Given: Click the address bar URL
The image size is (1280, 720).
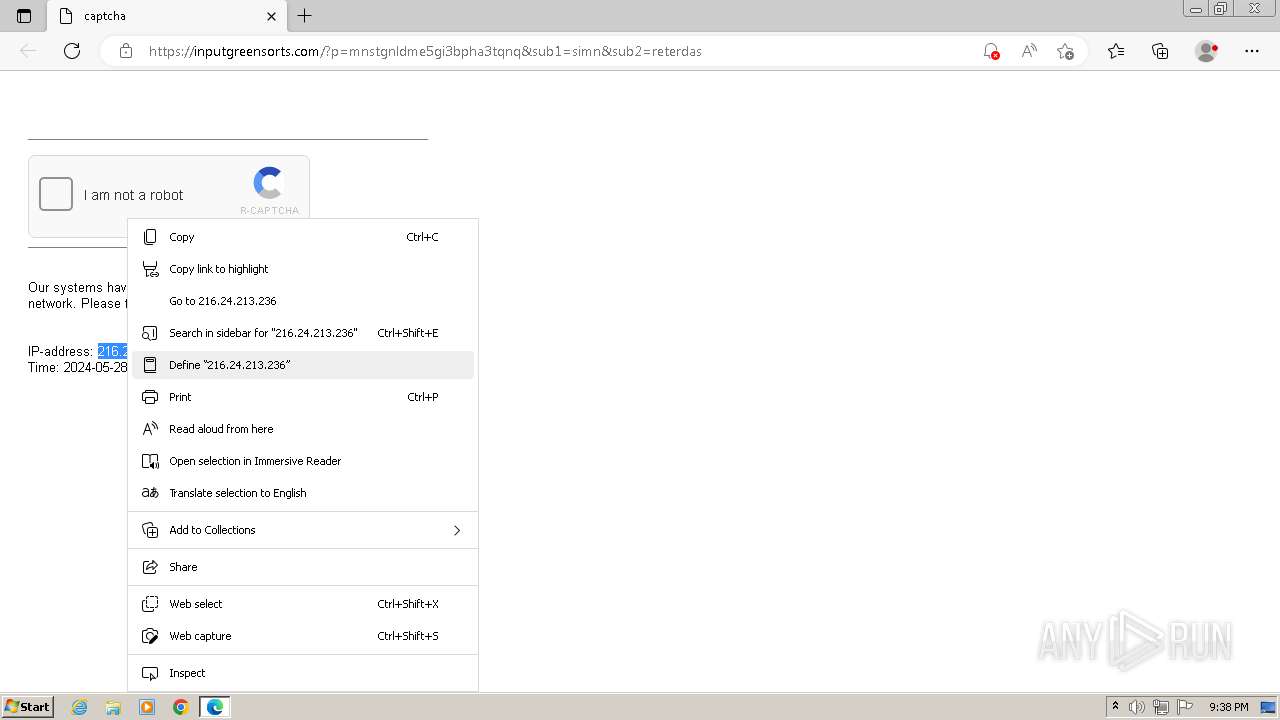Looking at the screenshot, I should pyautogui.click(x=425, y=51).
